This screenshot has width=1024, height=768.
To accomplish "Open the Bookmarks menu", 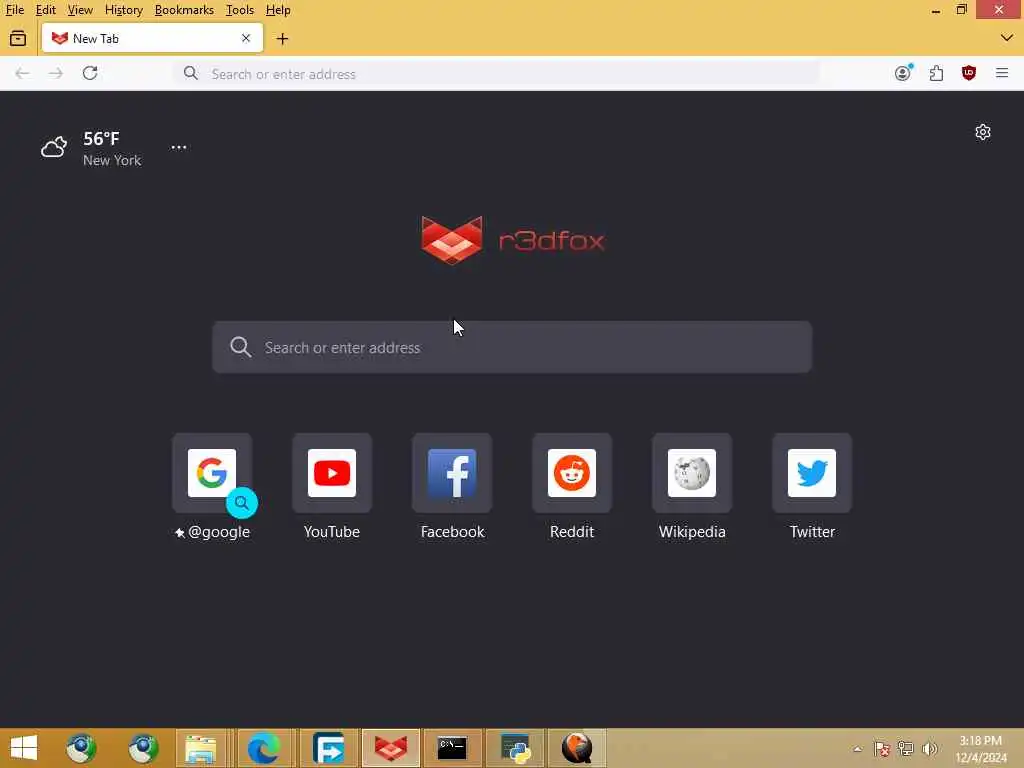I will (x=184, y=10).
